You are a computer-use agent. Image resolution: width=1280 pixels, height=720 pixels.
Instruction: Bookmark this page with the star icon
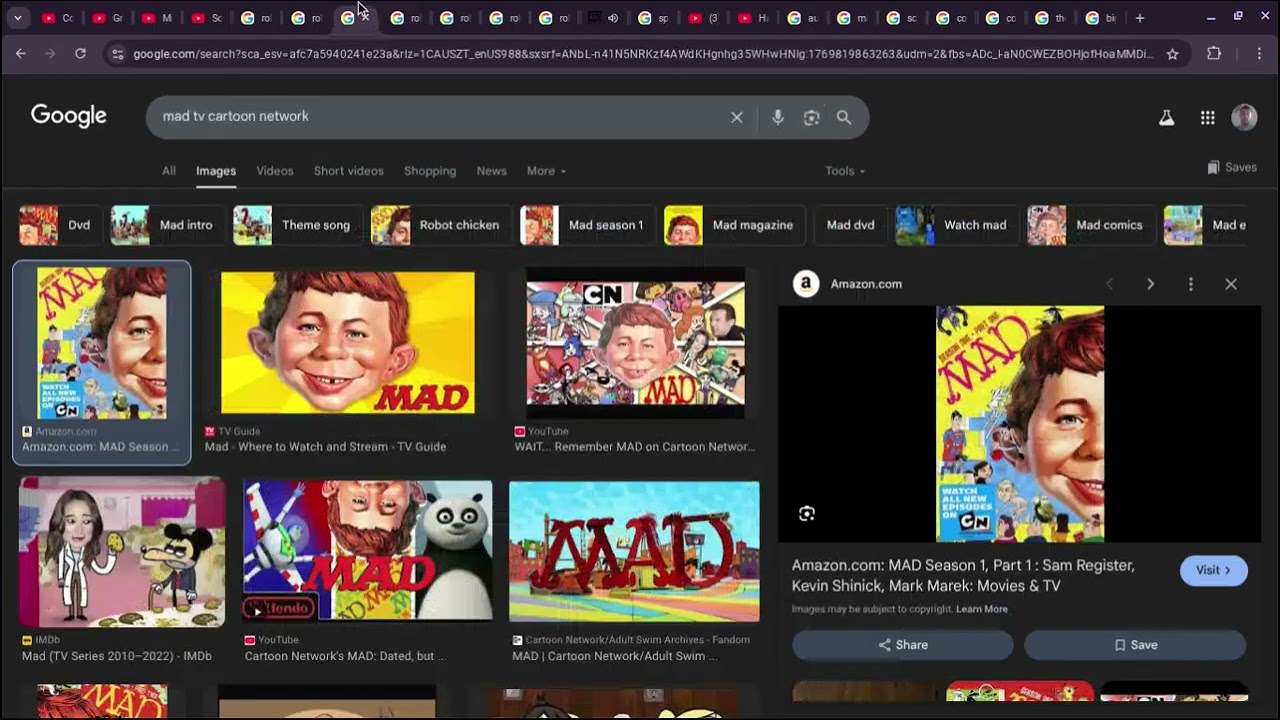1172,53
